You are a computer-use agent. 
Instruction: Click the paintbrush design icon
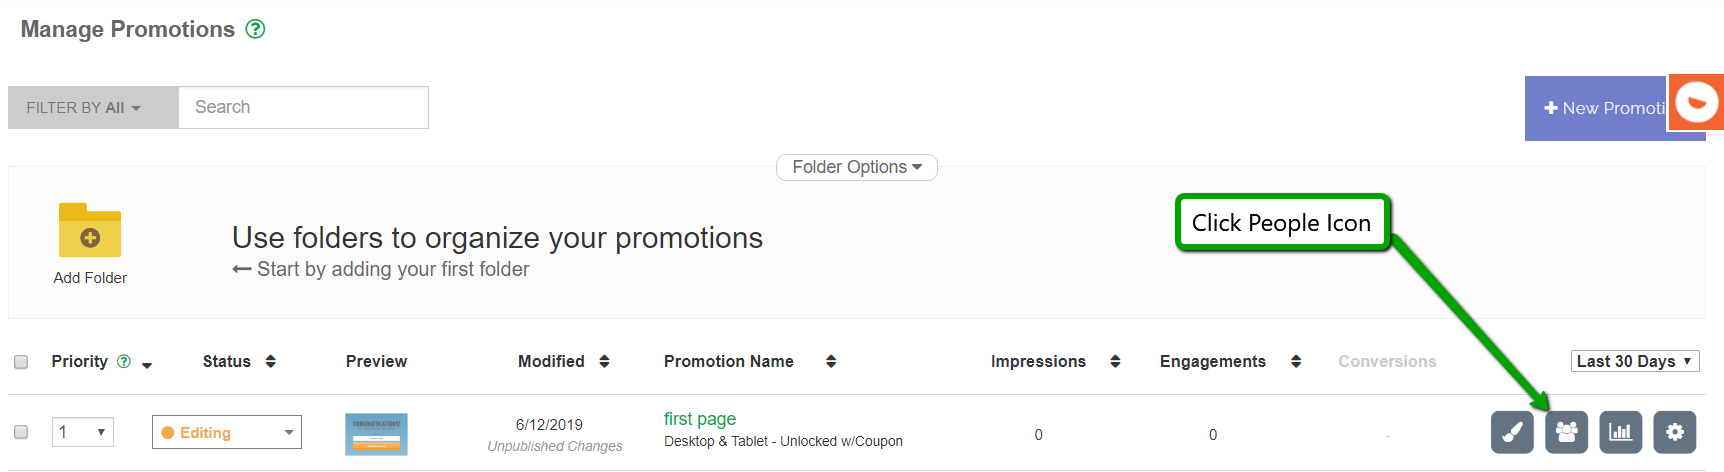pos(1512,433)
